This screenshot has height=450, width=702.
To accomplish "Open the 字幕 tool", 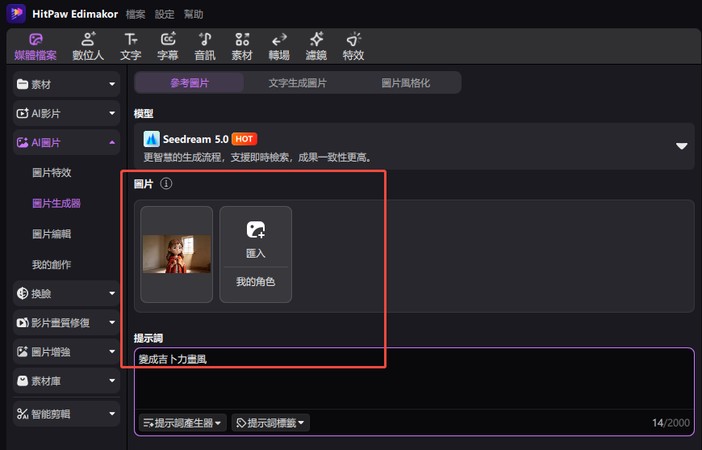I will (x=168, y=47).
